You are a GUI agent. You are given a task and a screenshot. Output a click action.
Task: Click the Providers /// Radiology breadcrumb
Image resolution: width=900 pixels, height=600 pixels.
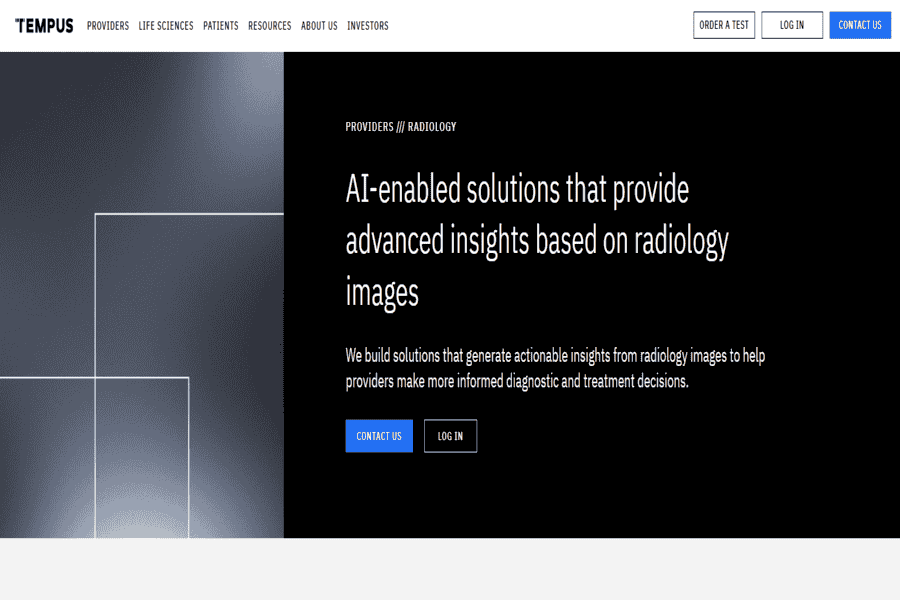401,127
